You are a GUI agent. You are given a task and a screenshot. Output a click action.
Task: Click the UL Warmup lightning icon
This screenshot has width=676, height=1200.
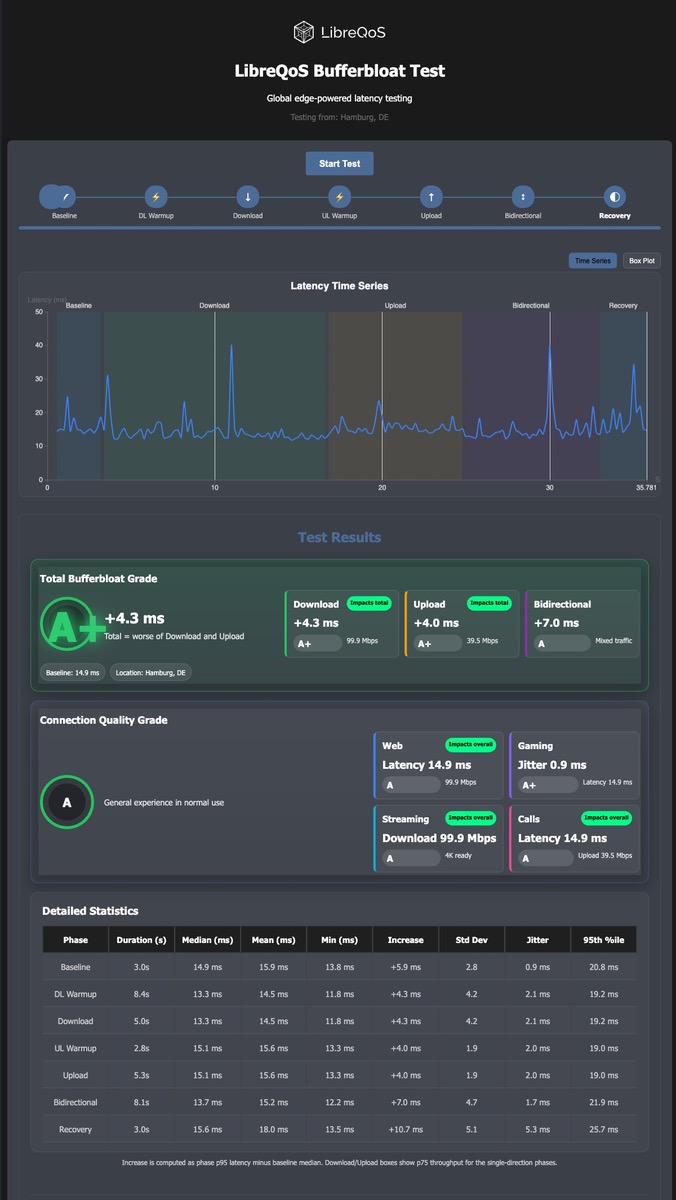click(339, 197)
